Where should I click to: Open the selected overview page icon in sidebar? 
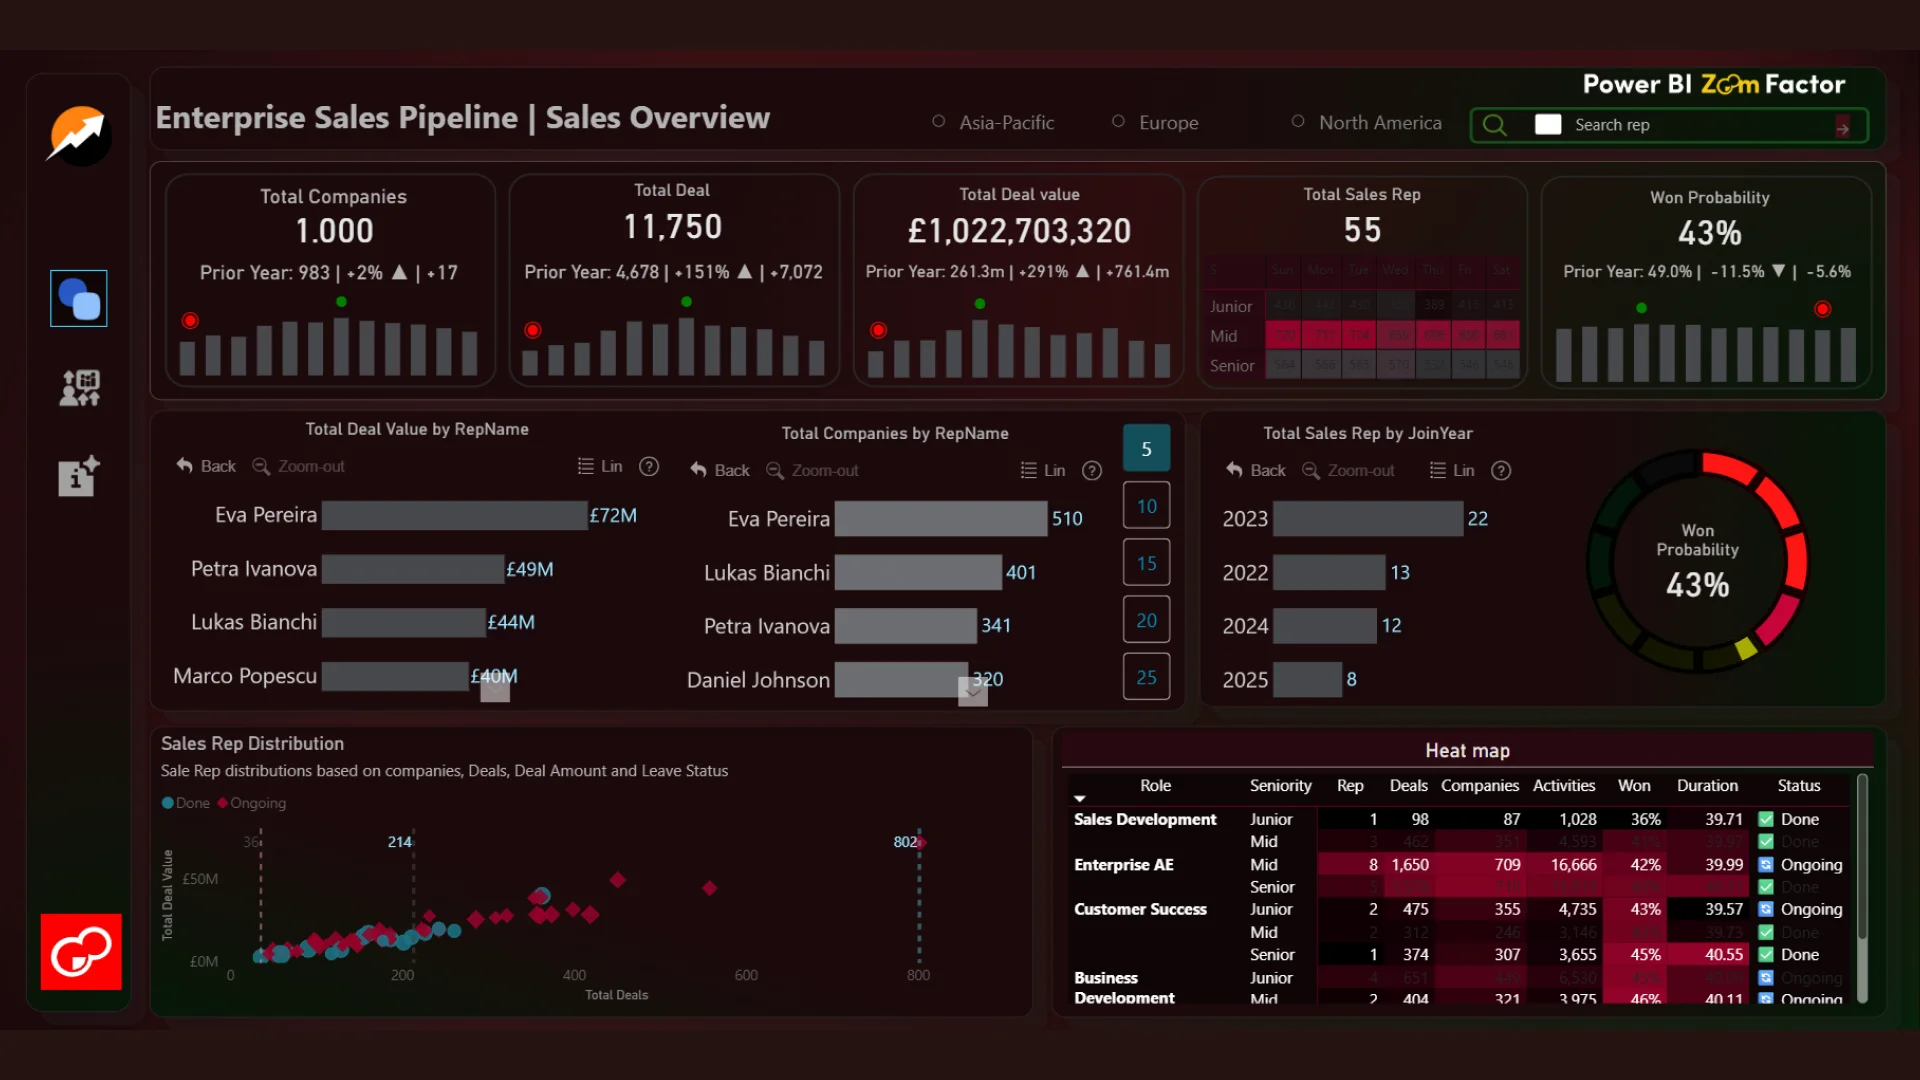[79, 298]
